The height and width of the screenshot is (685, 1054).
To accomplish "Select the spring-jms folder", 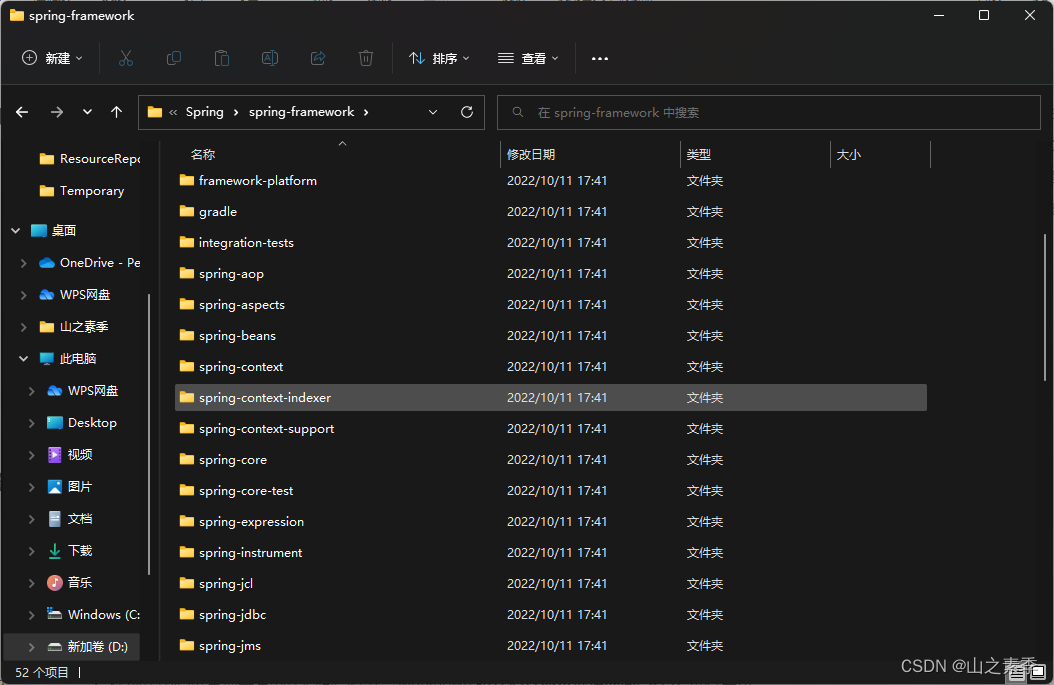I will tap(551, 645).
